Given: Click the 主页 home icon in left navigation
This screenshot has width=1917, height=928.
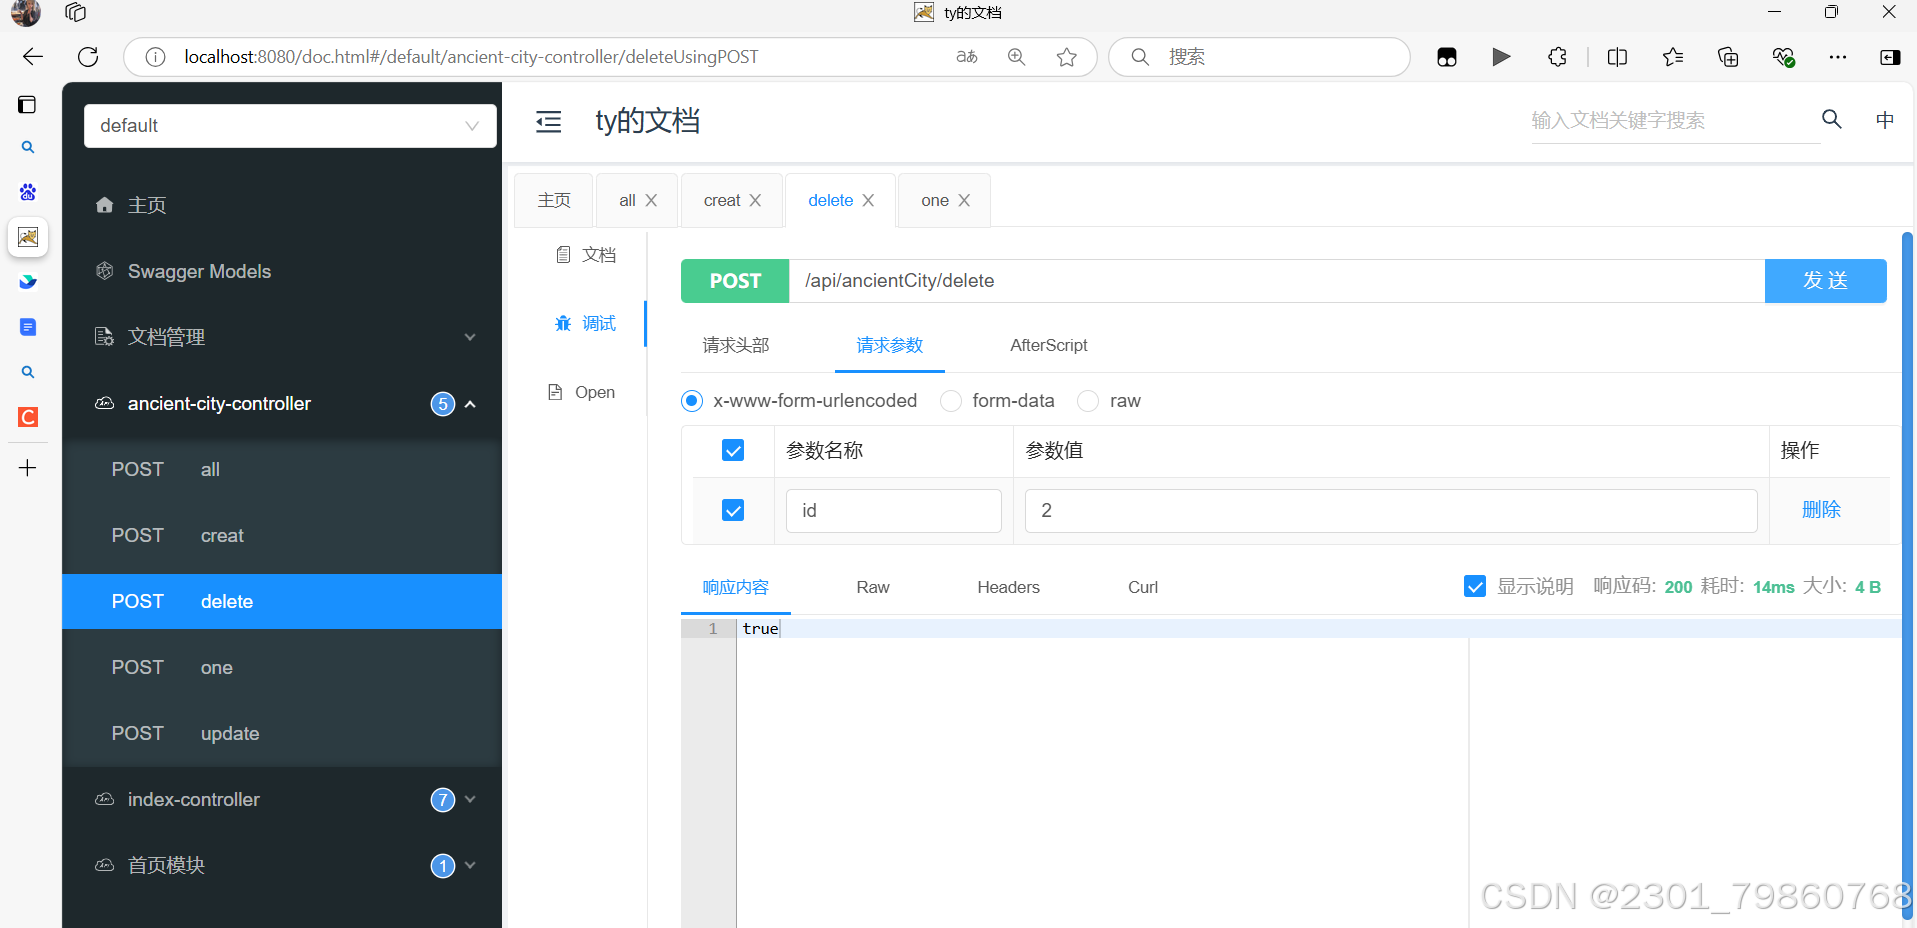Looking at the screenshot, I should 104,205.
